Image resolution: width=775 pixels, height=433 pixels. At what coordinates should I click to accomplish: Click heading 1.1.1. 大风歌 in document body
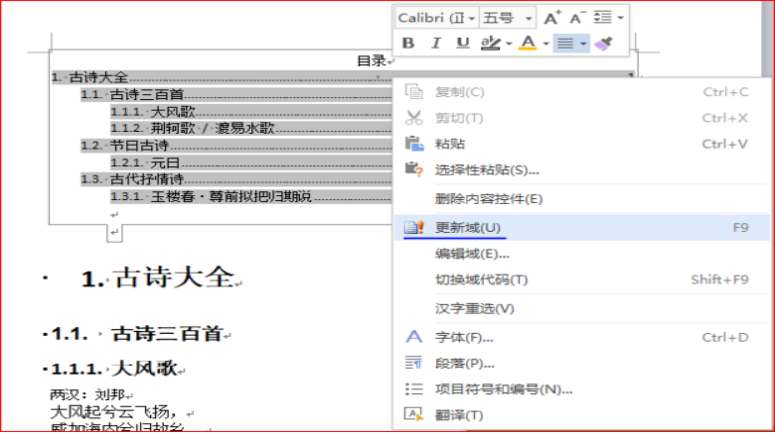tap(114, 368)
